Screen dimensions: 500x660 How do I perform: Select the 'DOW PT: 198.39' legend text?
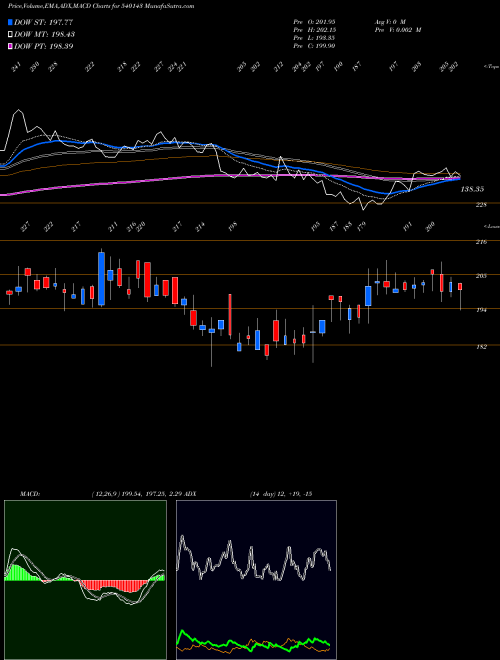(44, 46)
